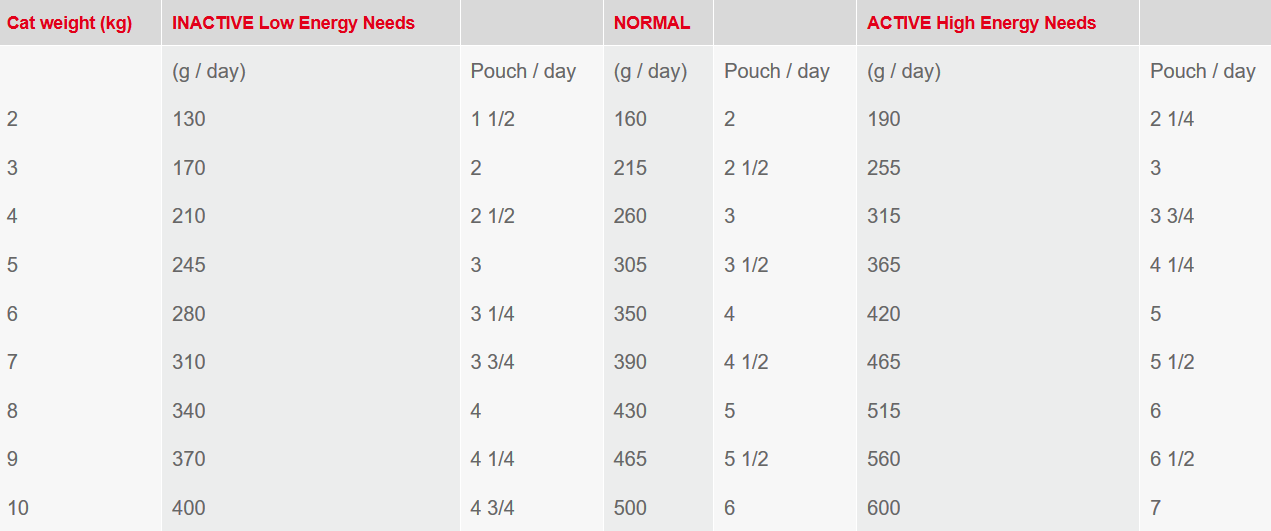The height and width of the screenshot is (531, 1271).
Task: Select the 350 normal grams cell
Action: [630, 314]
